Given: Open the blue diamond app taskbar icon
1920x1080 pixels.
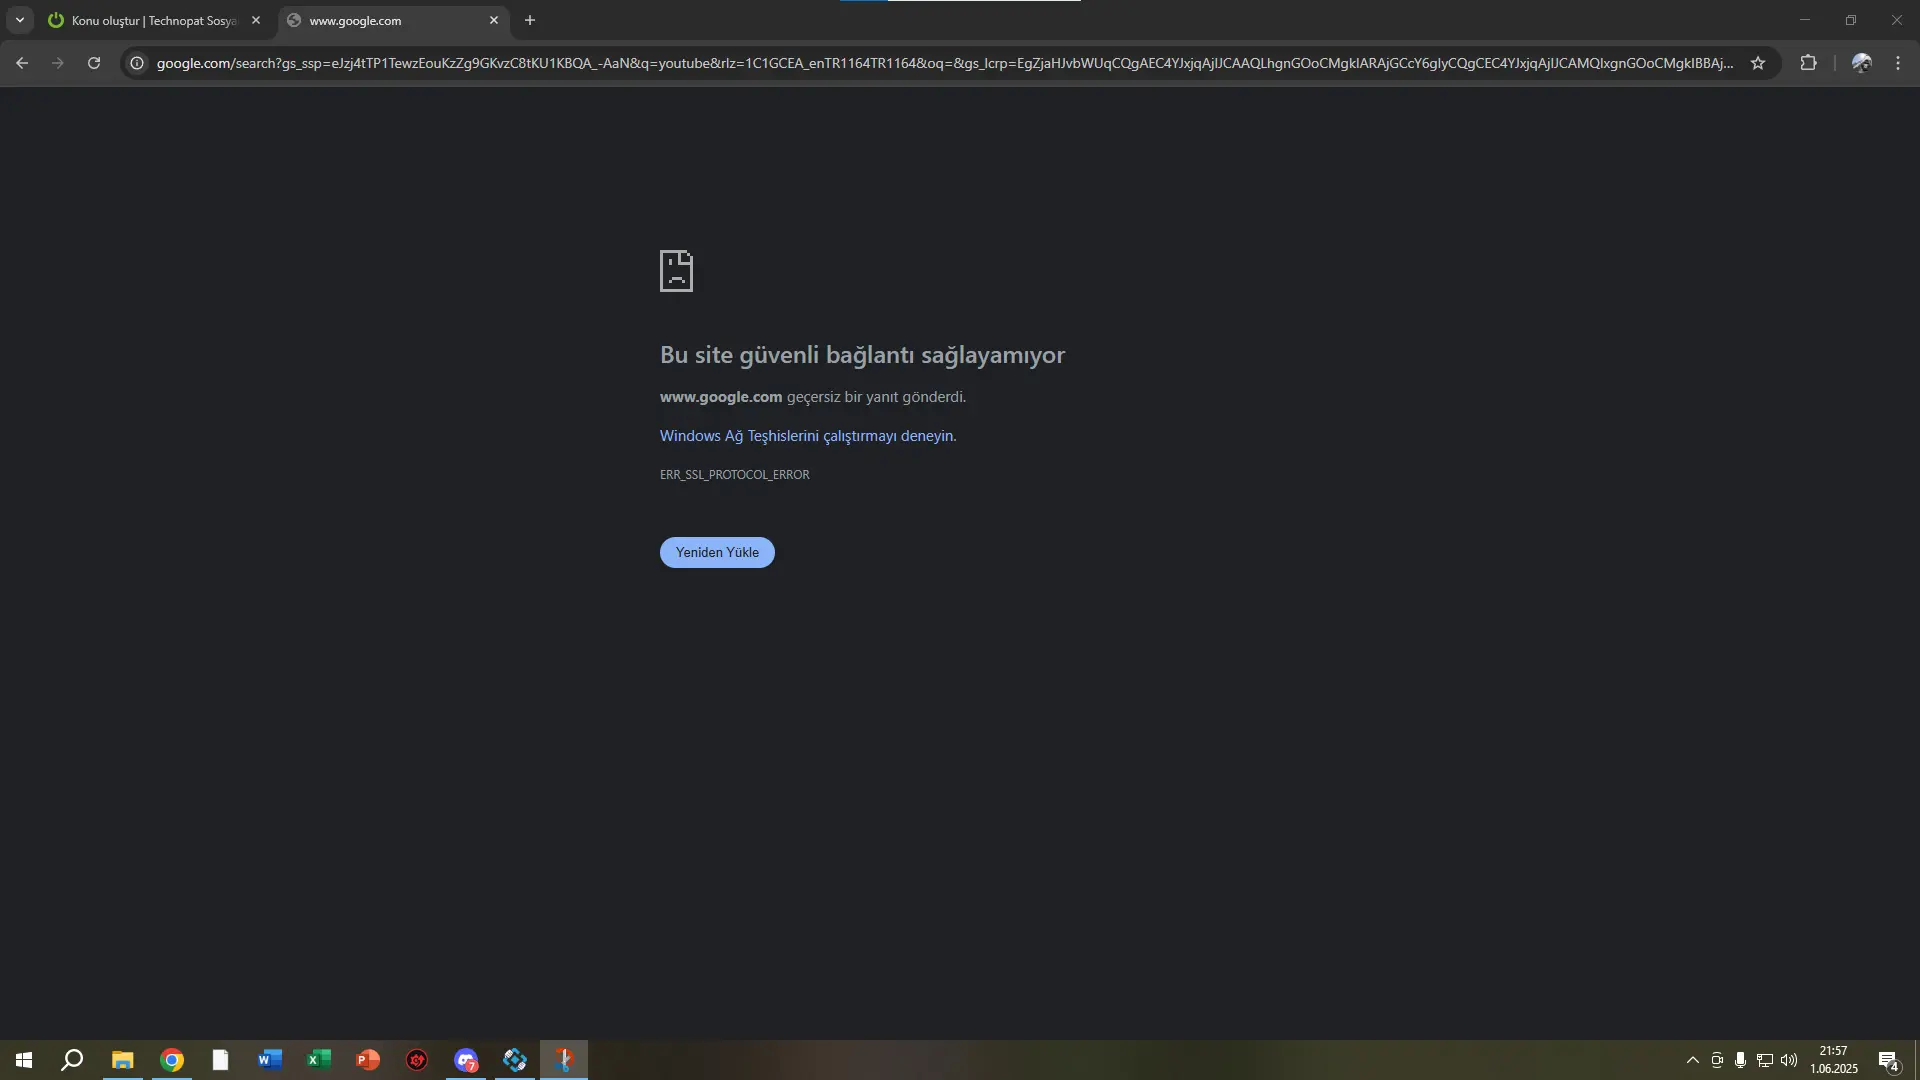Looking at the screenshot, I should [x=515, y=1060].
